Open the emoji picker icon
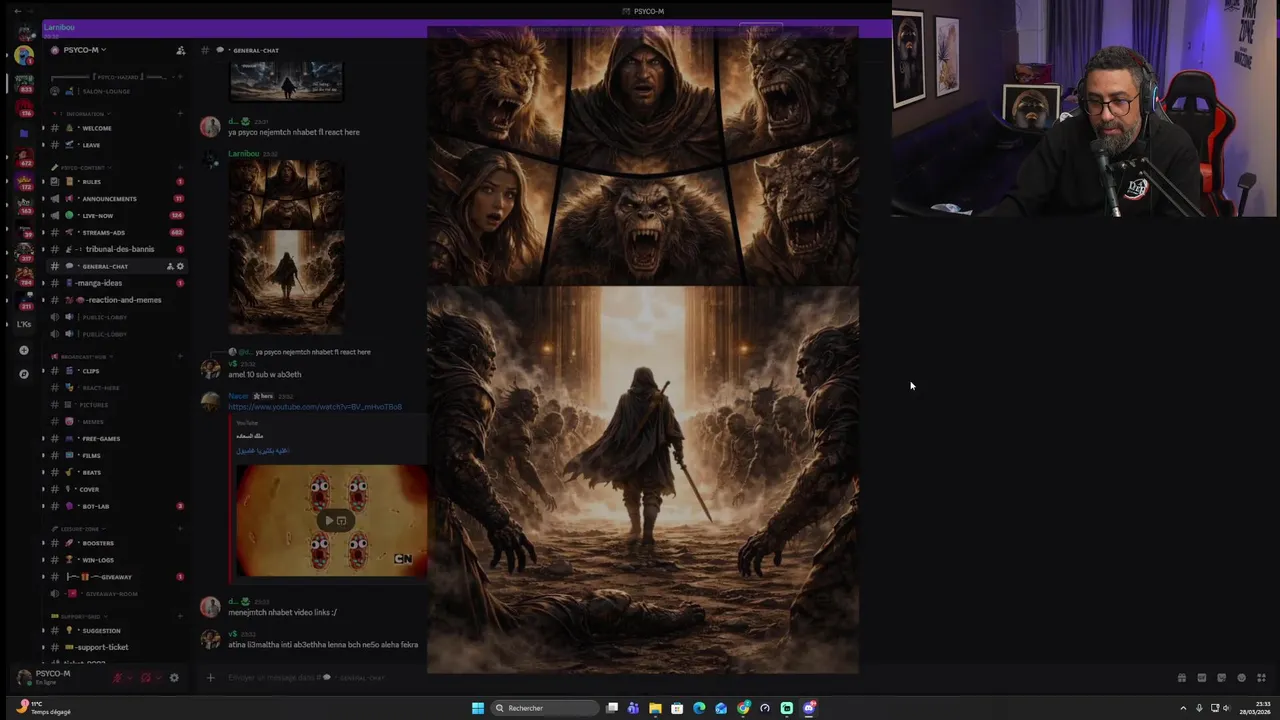Image resolution: width=1280 pixels, height=720 pixels. pyautogui.click(x=1241, y=678)
